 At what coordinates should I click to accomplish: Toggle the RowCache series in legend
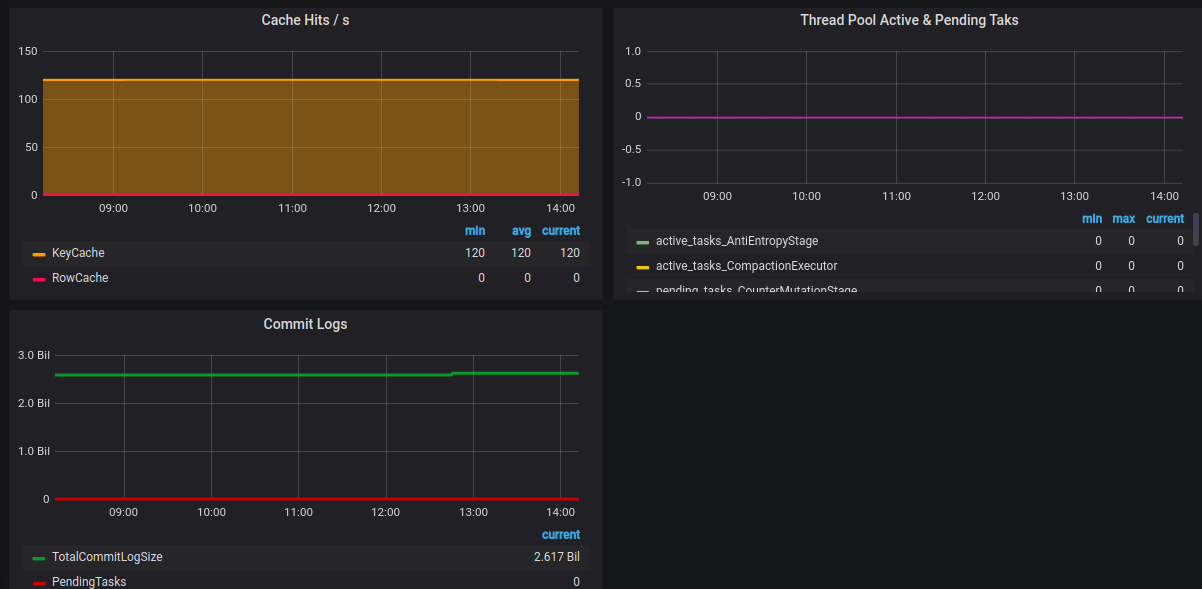click(x=80, y=278)
